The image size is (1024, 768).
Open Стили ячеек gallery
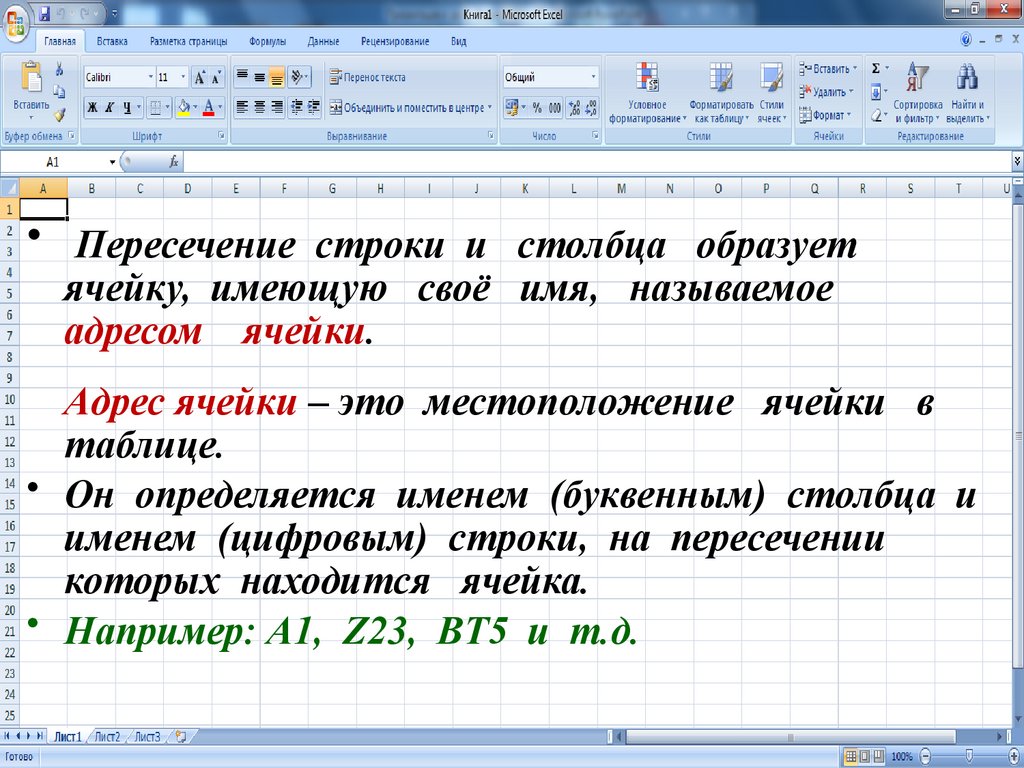click(771, 92)
